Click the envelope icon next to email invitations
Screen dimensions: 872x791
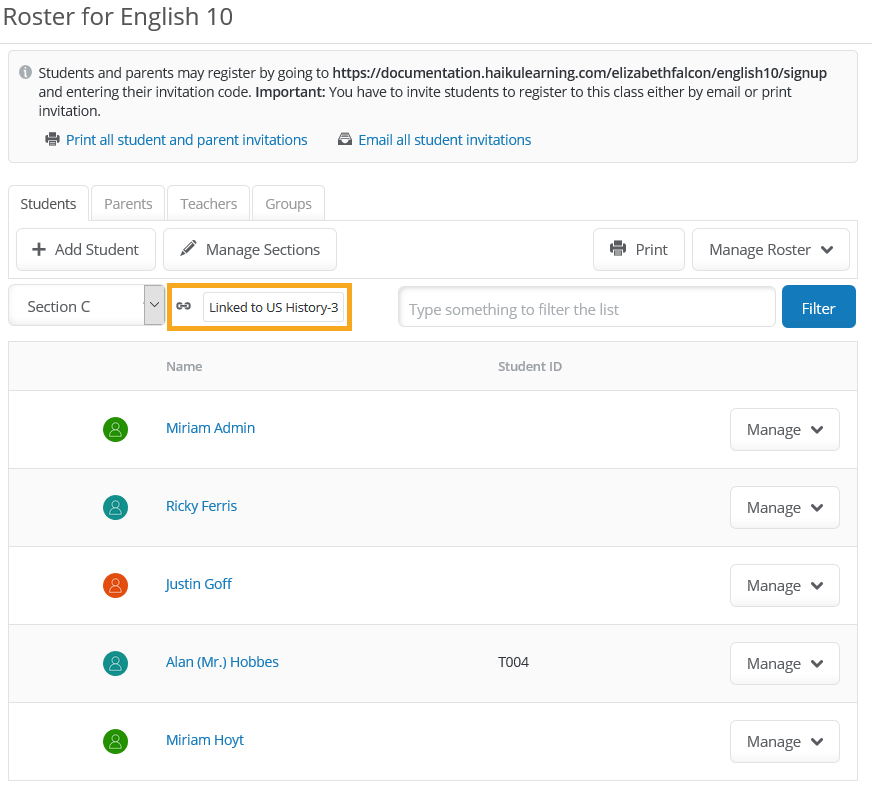pos(345,139)
